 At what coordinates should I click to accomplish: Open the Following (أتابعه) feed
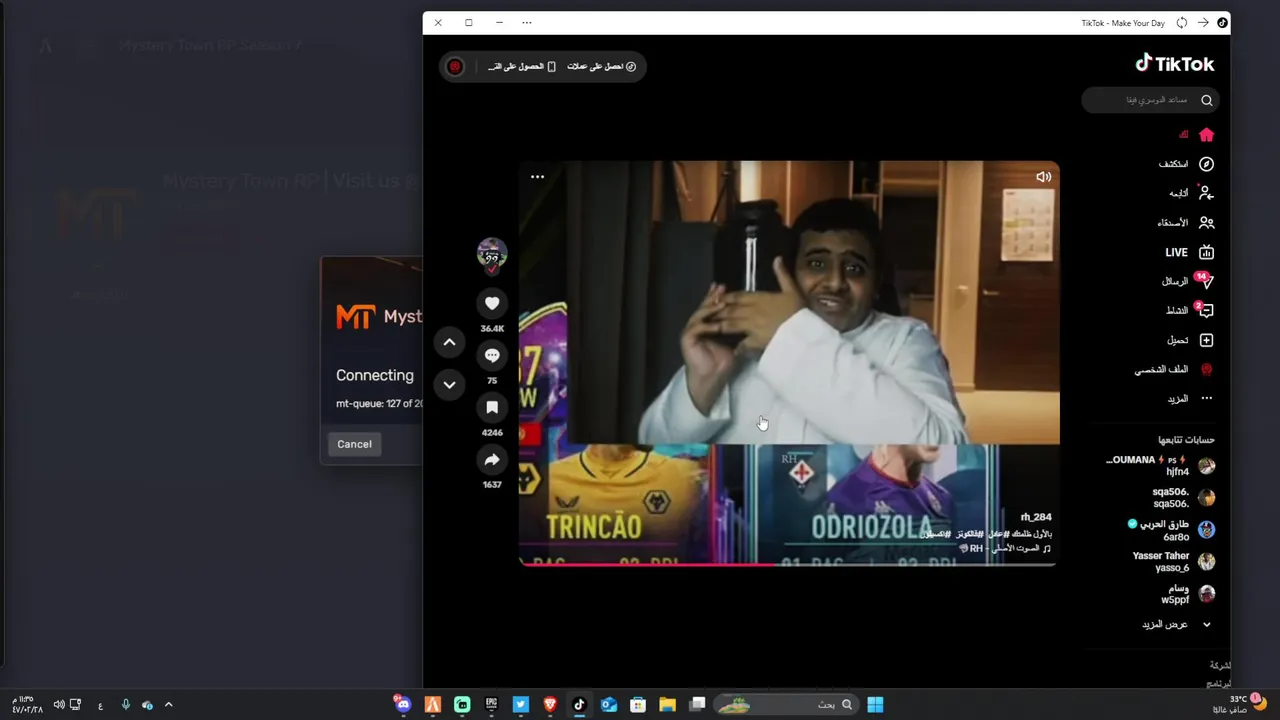[1192, 193]
